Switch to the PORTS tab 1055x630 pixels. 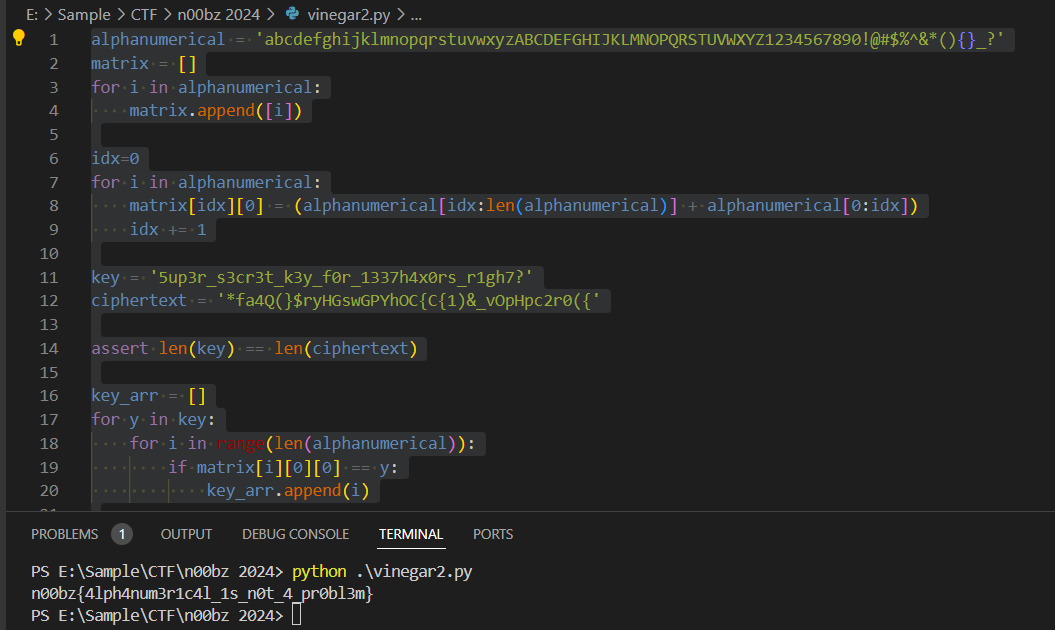(493, 534)
